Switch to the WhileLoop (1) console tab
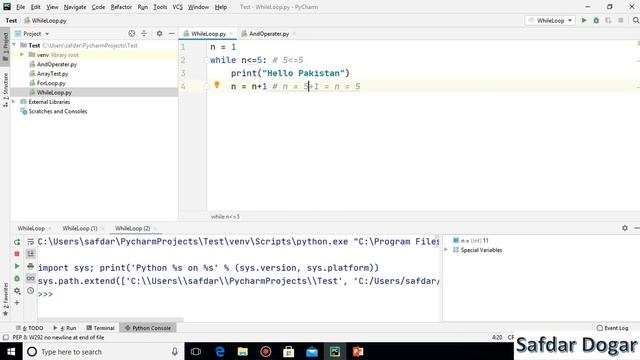This screenshot has height=360, width=640. tap(80, 228)
